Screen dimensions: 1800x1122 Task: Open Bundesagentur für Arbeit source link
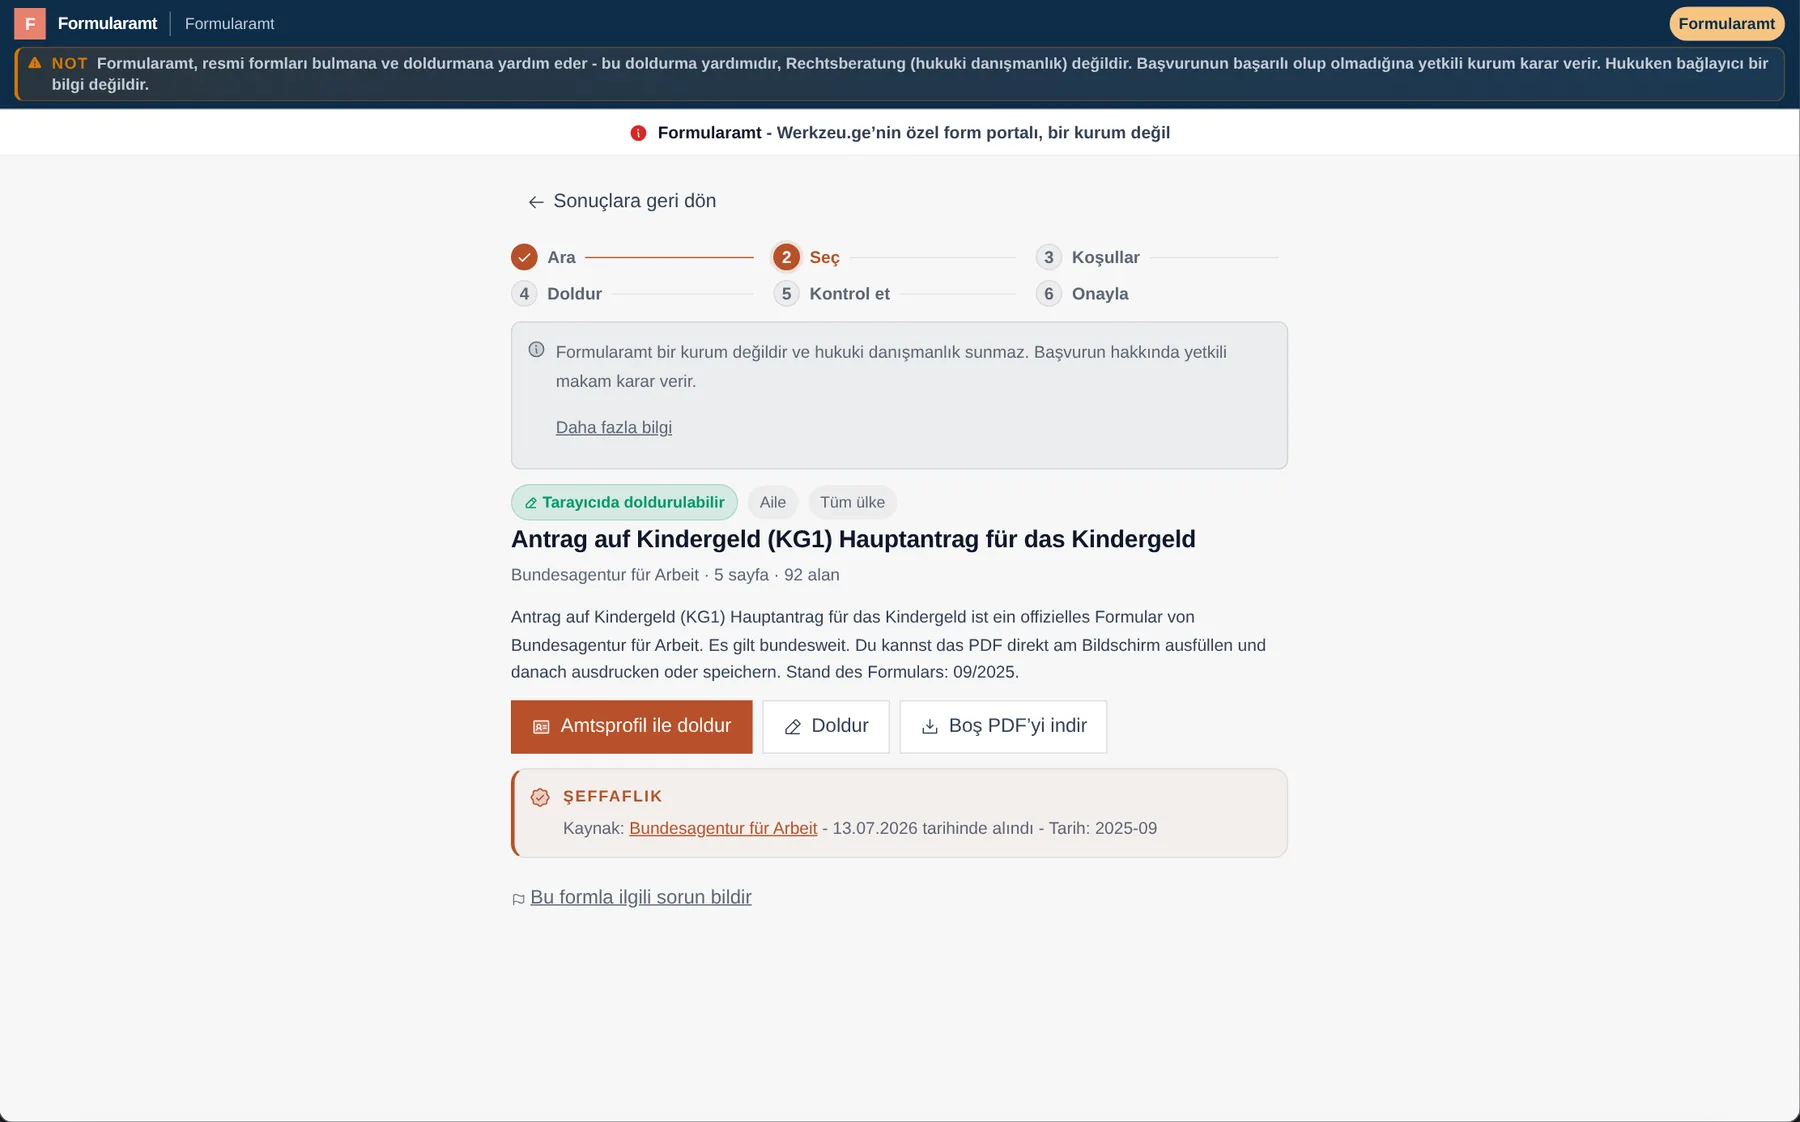click(x=723, y=828)
